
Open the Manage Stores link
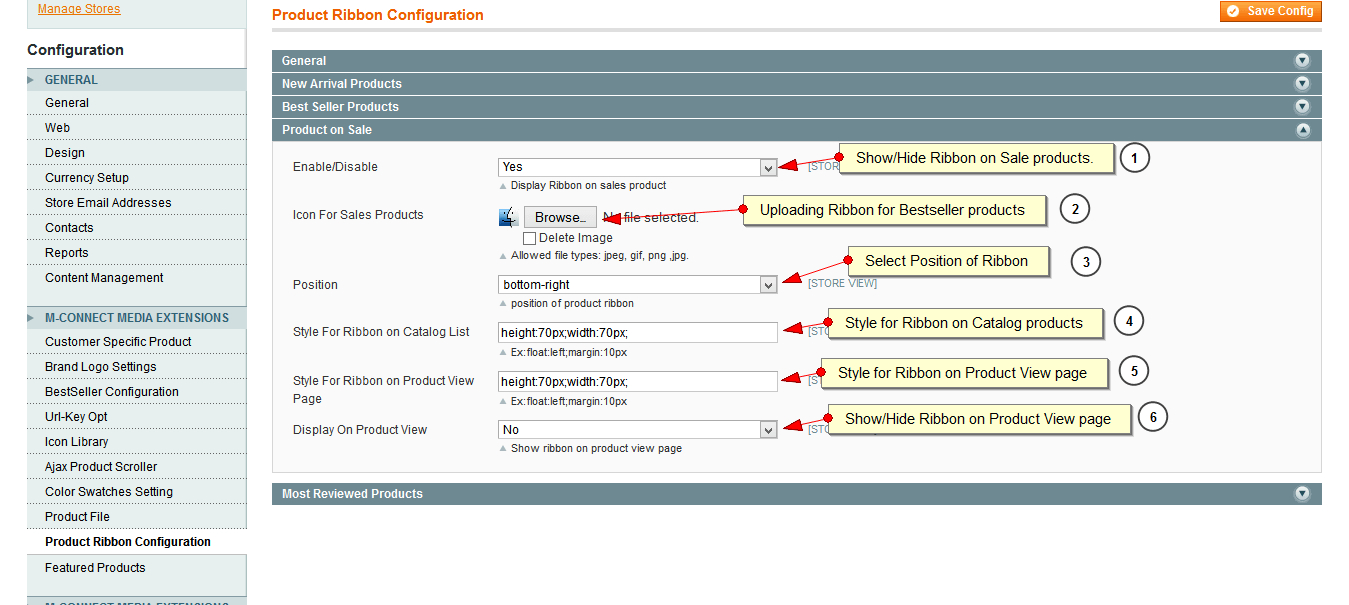click(79, 9)
